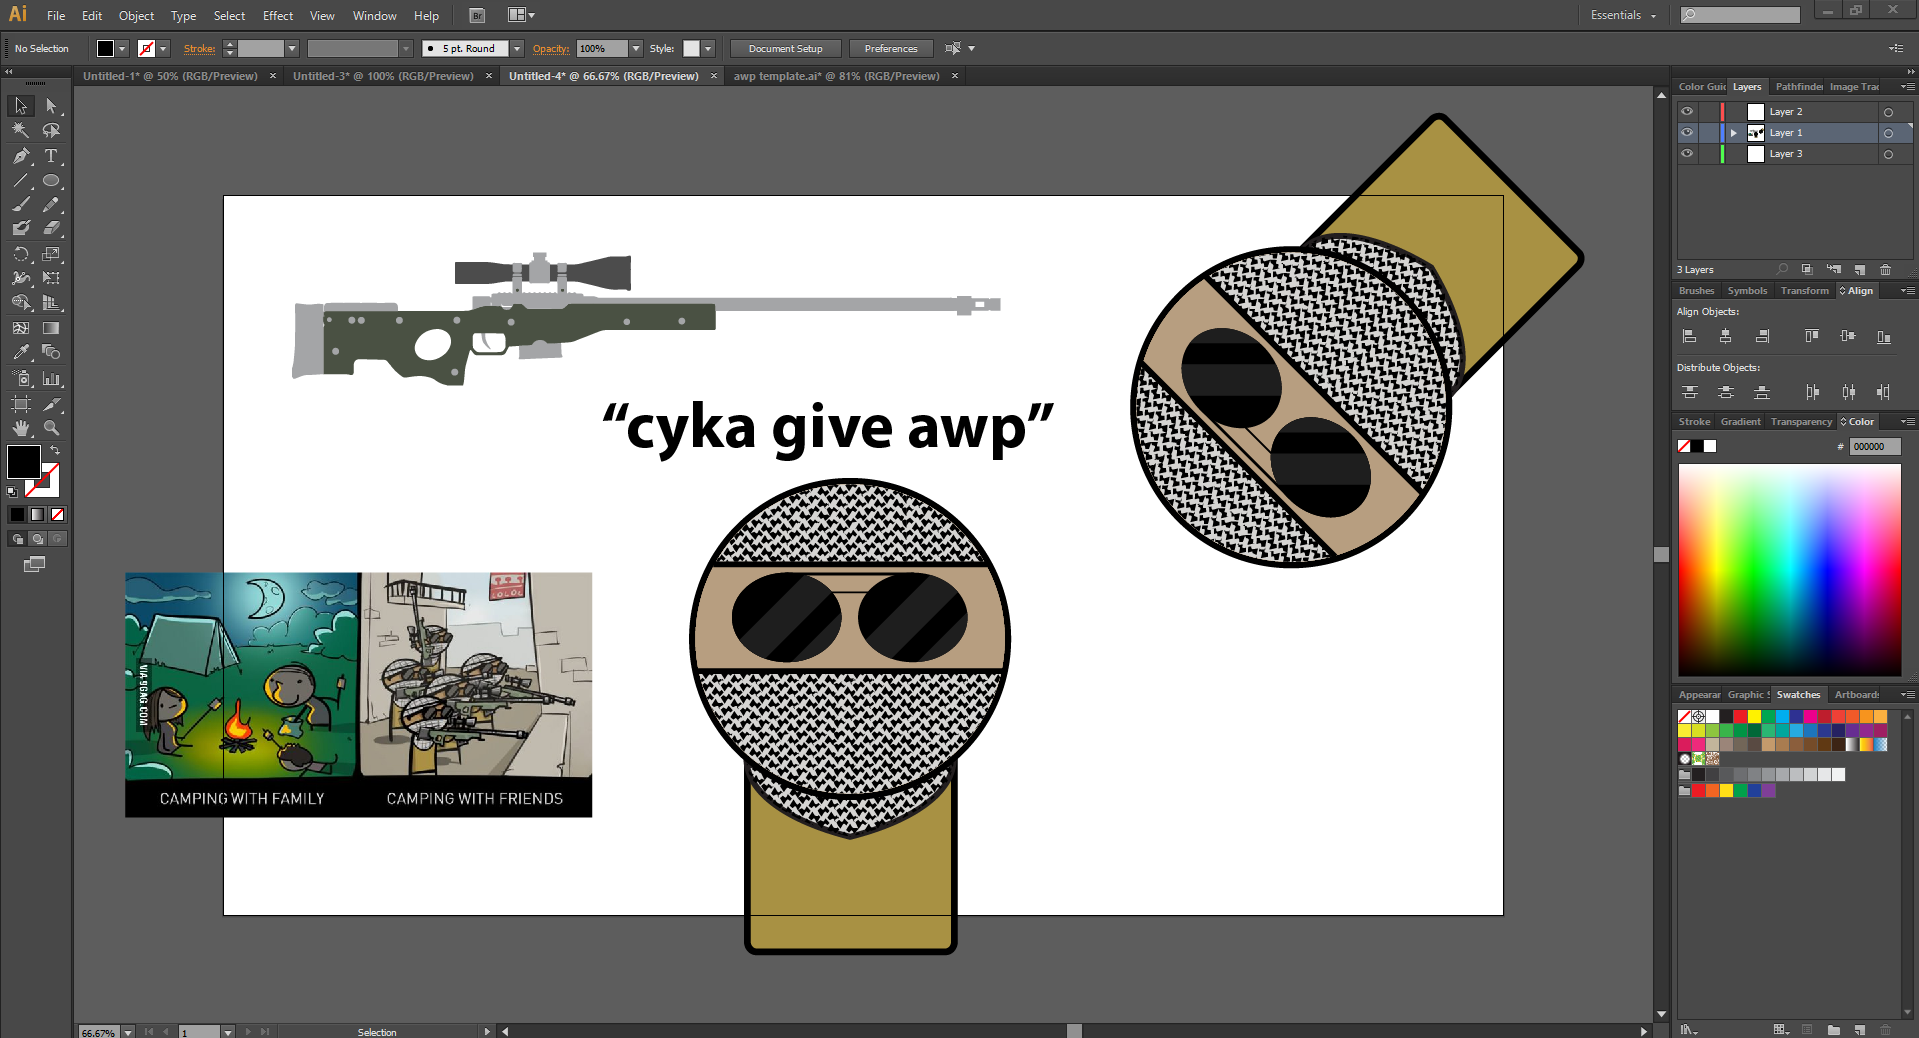Open stroke weight dropdown
The image size is (1919, 1038).
pos(292,48)
